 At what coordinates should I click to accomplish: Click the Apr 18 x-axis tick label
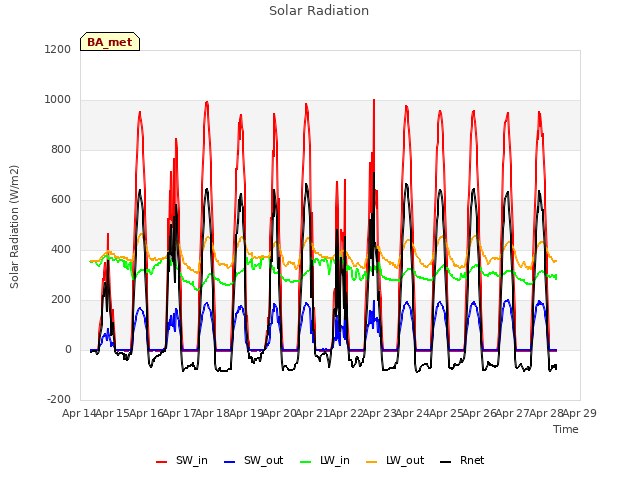(213, 413)
